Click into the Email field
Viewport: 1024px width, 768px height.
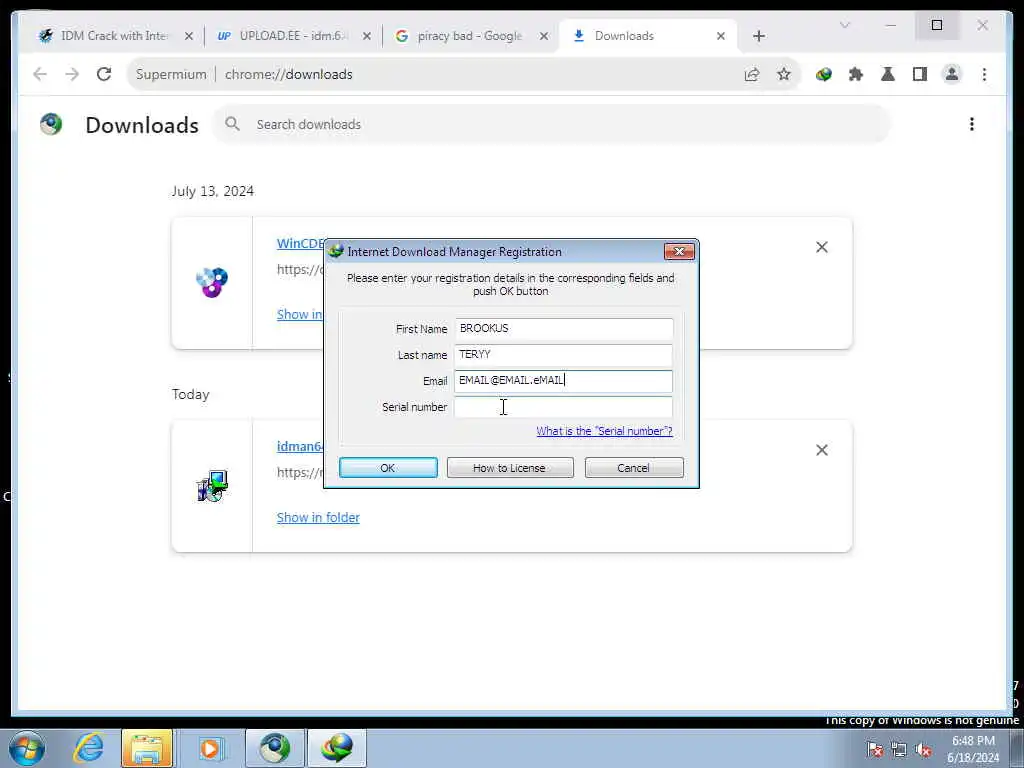click(563, 381)
